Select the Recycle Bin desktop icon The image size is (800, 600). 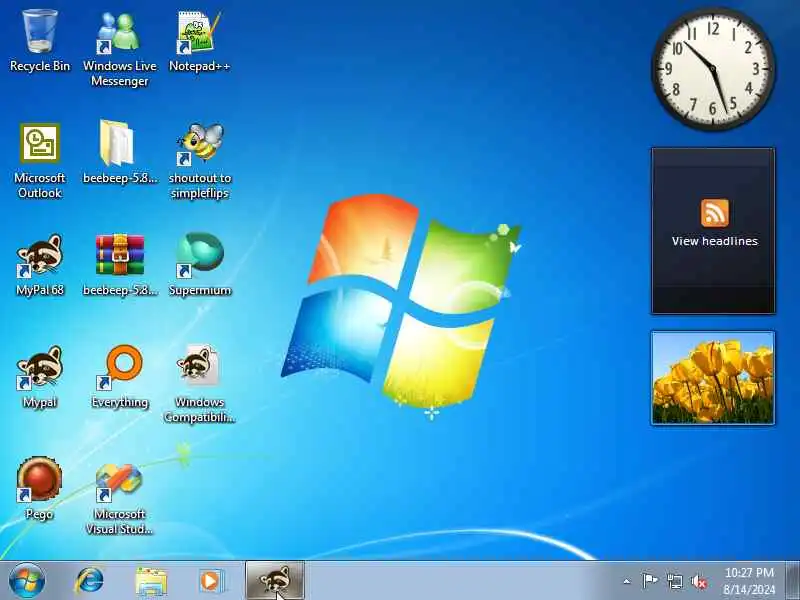40,42
